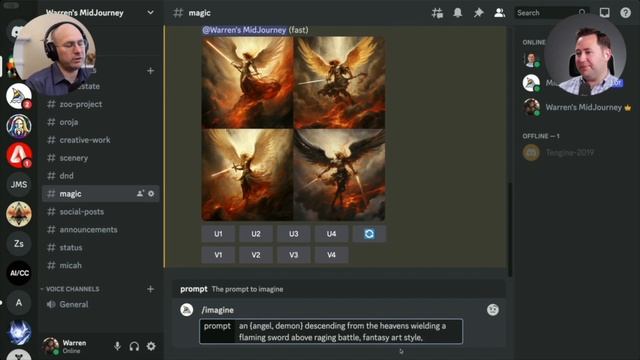
Task: Open the top-right angel image
Action: tap(339, 82)
